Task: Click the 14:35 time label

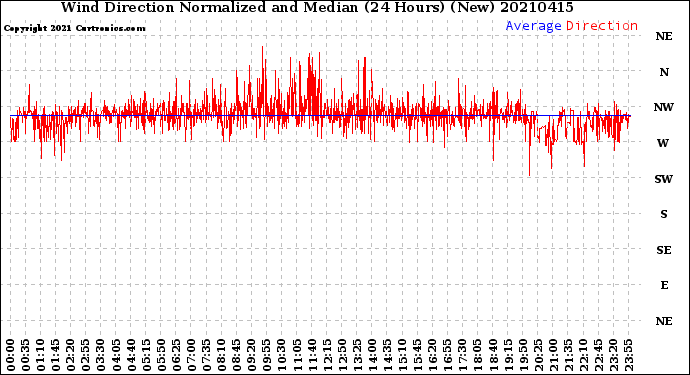Action: point(387,355)
